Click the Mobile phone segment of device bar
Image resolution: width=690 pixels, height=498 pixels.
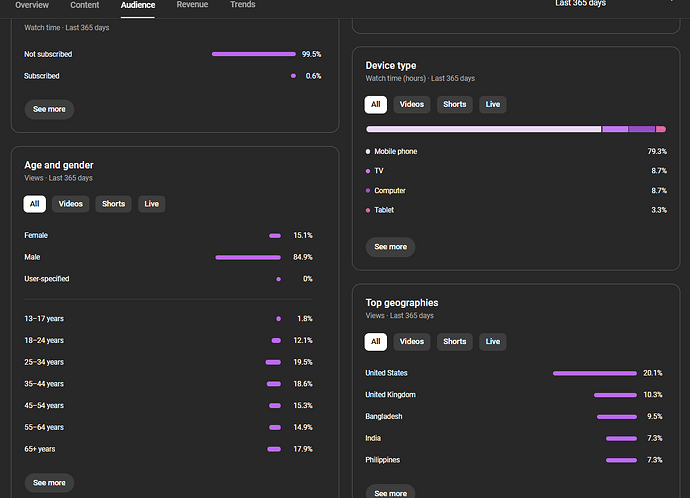[x=484, y=129]
